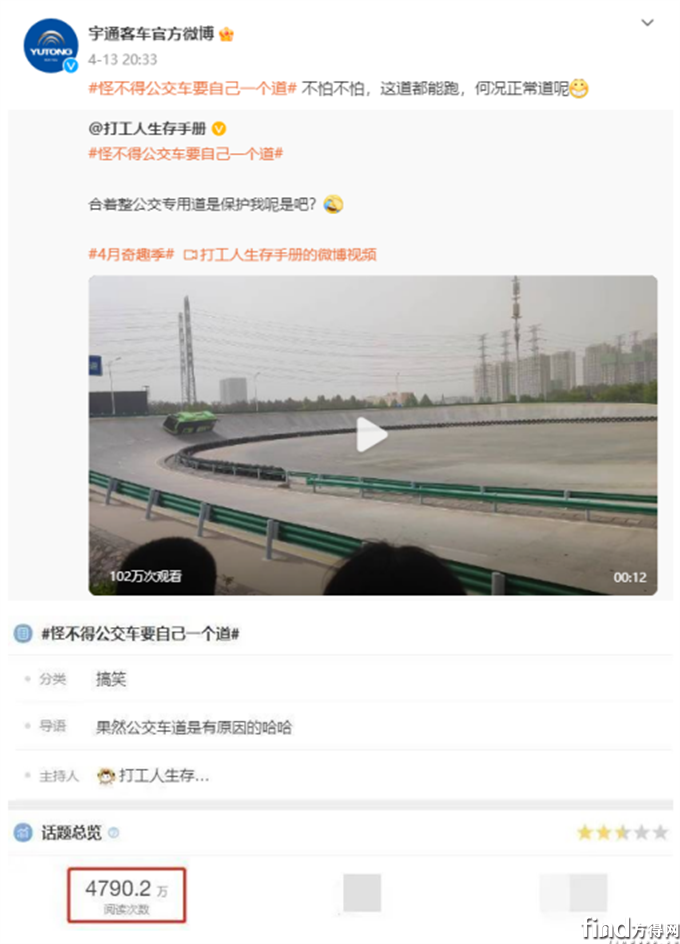Open the #4月奇趣季# topic link

pyautogui.click(x=131, y=255)
